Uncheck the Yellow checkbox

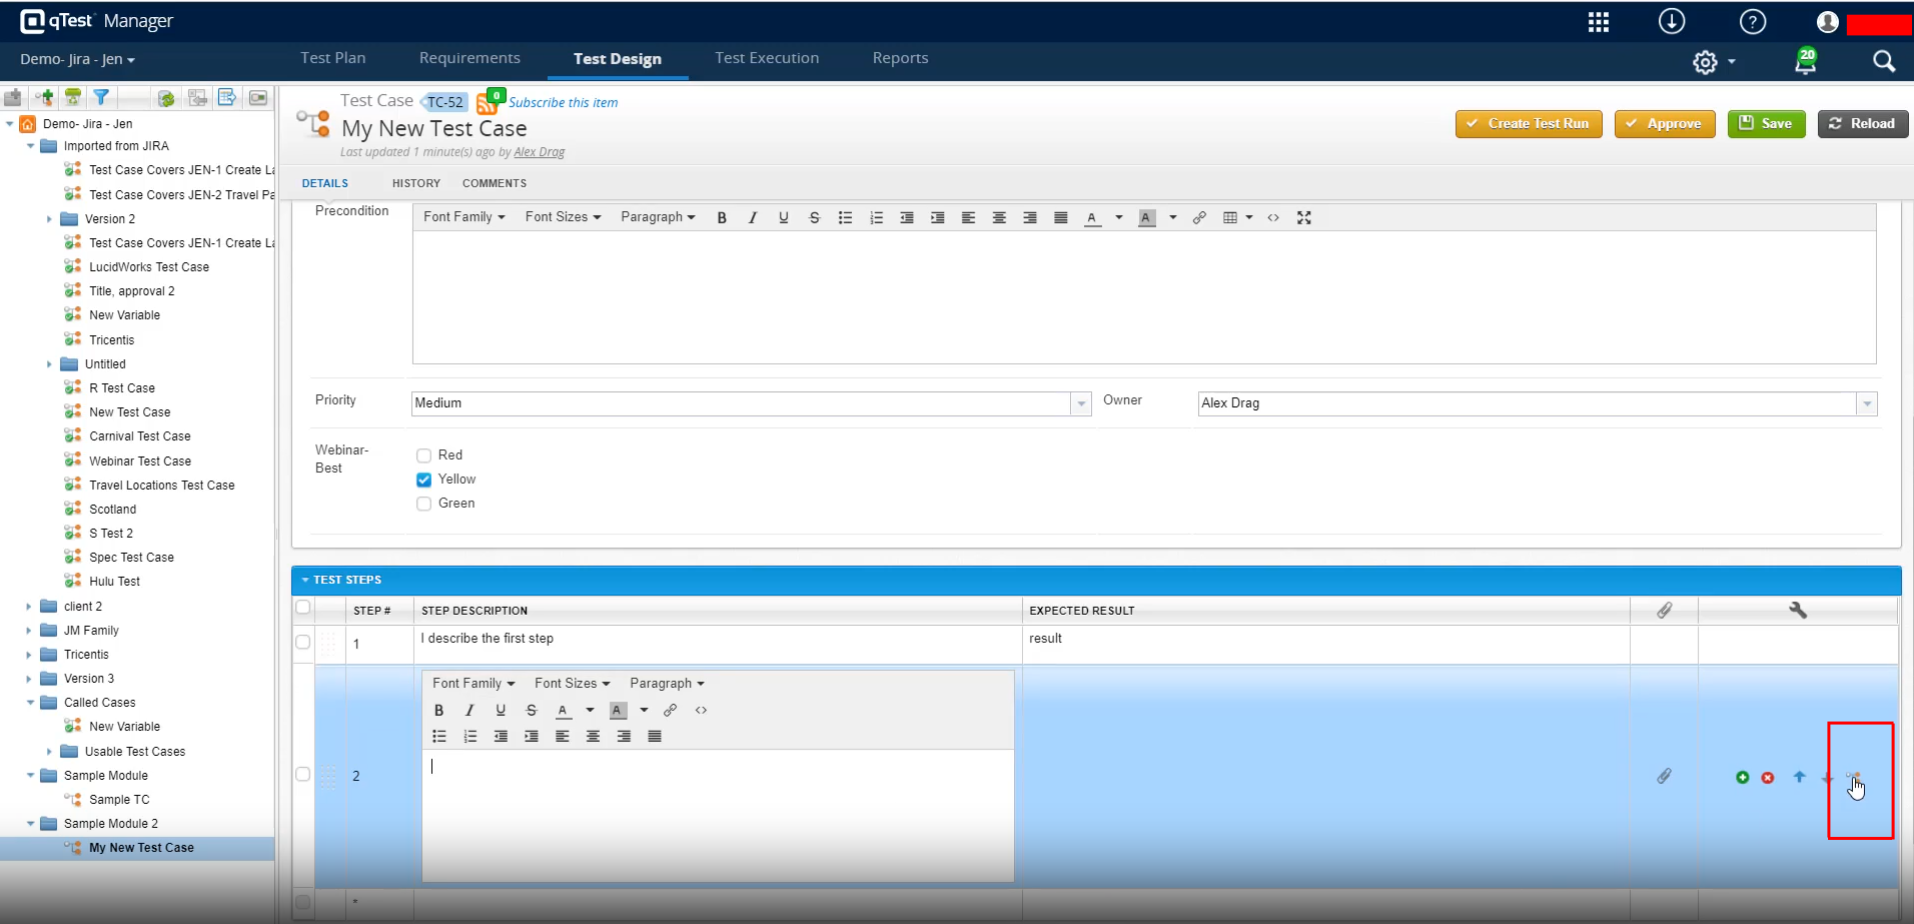[x=424, y=480]
